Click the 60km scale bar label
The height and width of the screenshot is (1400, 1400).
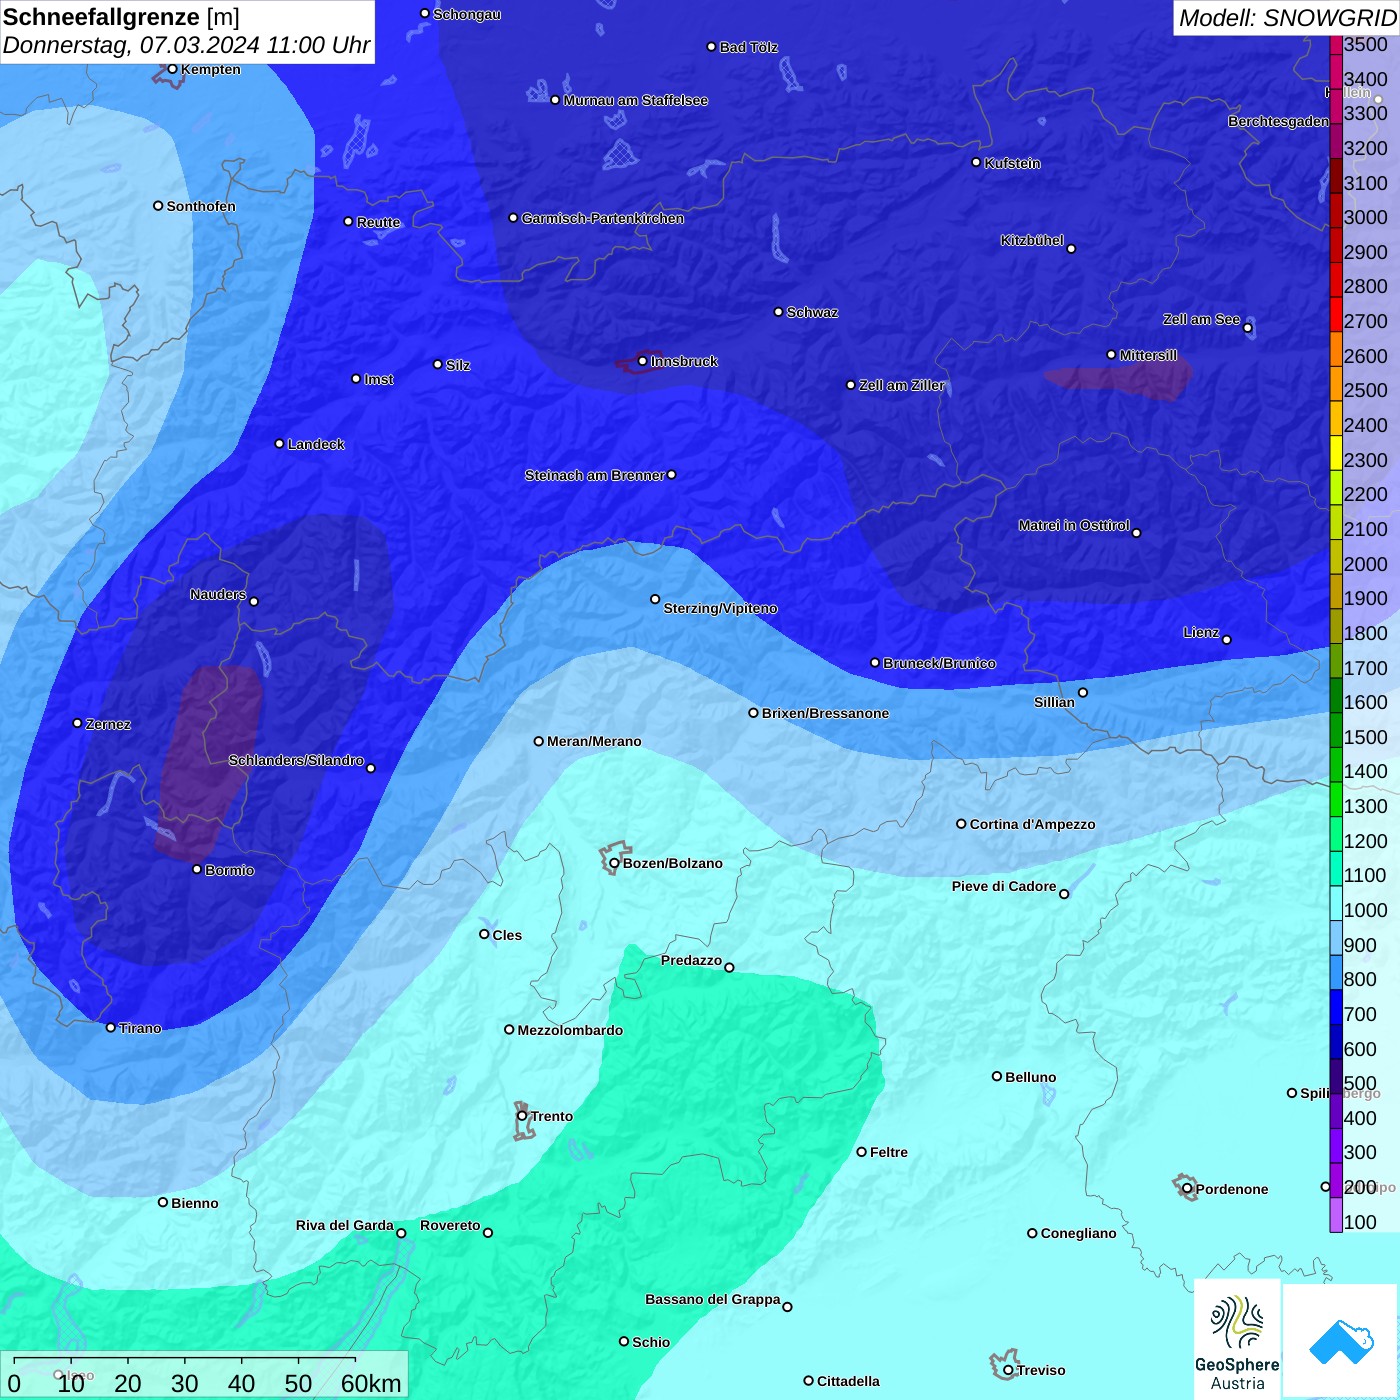point(371,1383)
